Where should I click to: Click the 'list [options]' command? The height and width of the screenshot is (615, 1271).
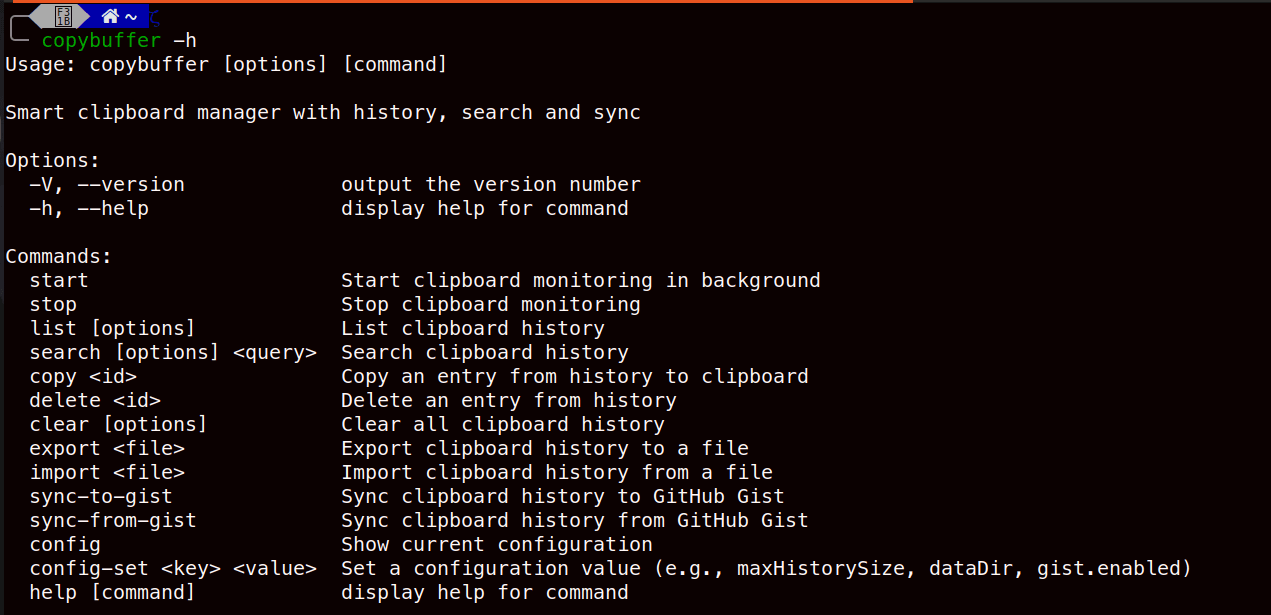[112, 329]
